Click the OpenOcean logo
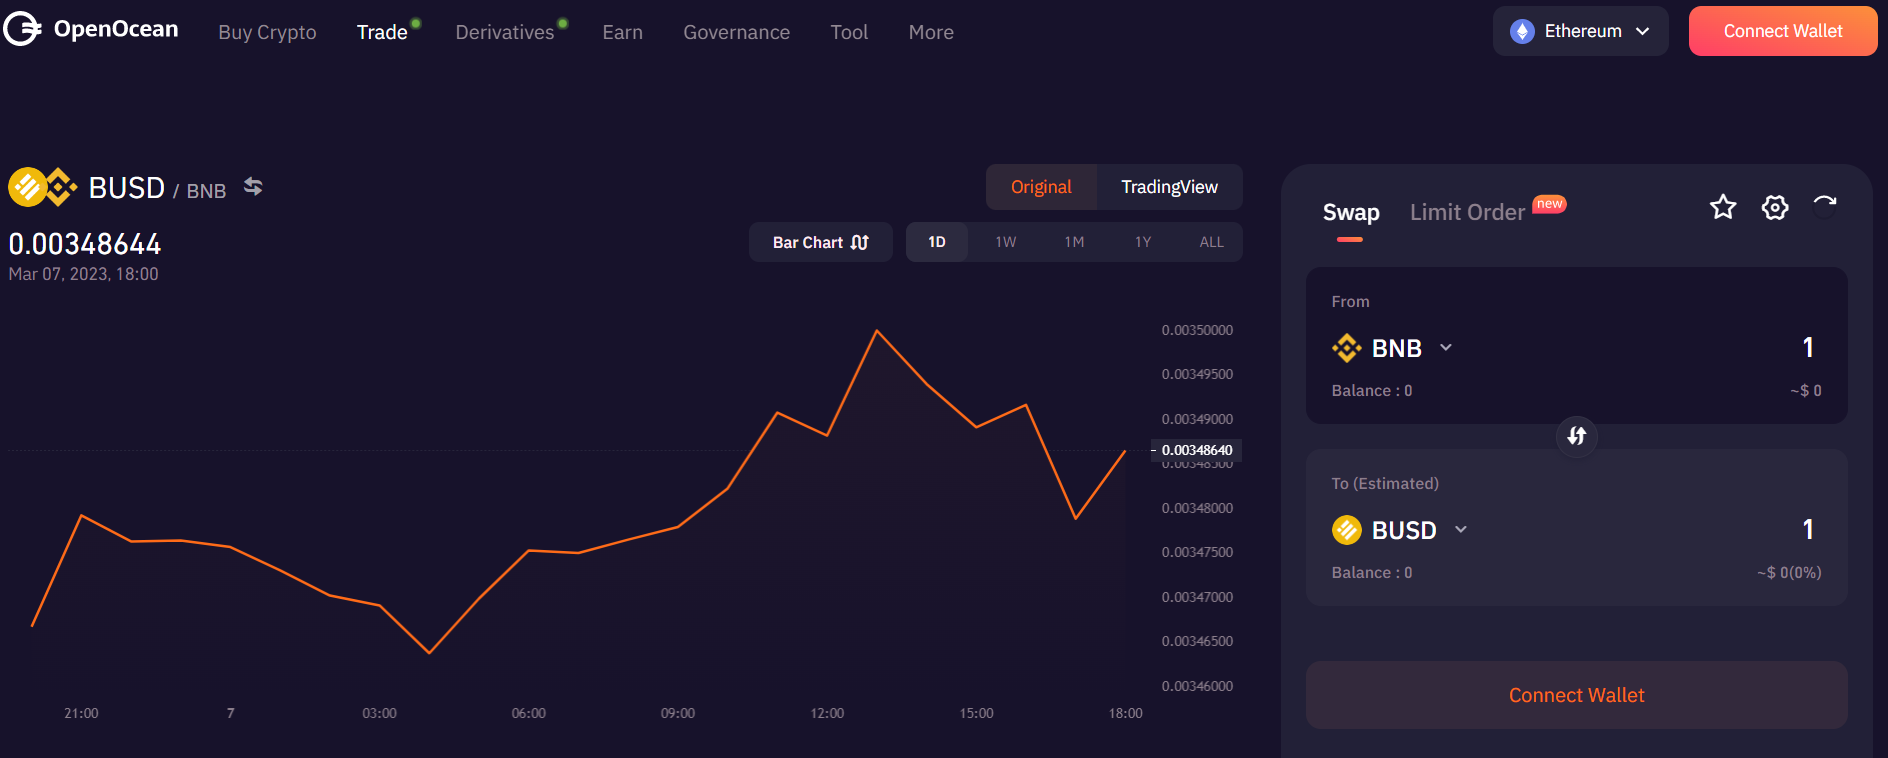Viewport: 1888px width, 758px height. [91, 29]
